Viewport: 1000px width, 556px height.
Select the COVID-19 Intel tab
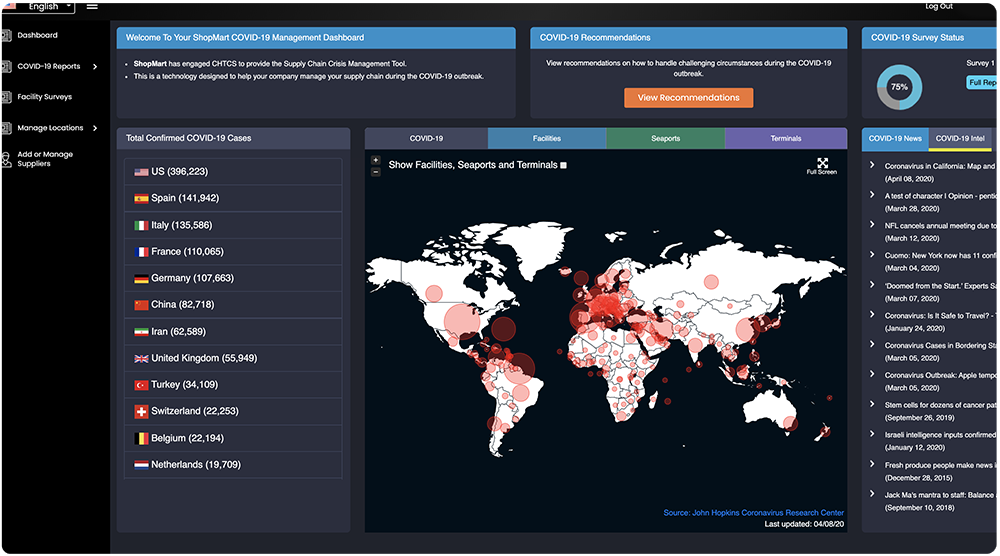click(x=960, y=138)
